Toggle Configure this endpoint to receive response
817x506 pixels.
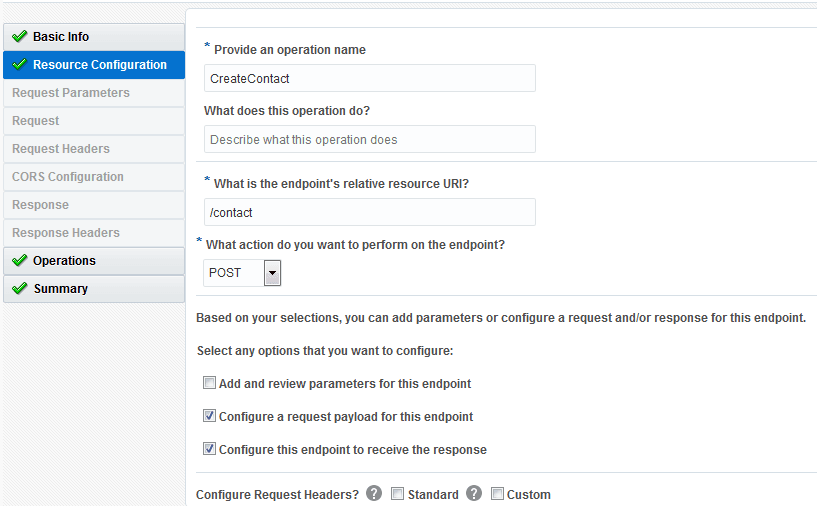209,449
